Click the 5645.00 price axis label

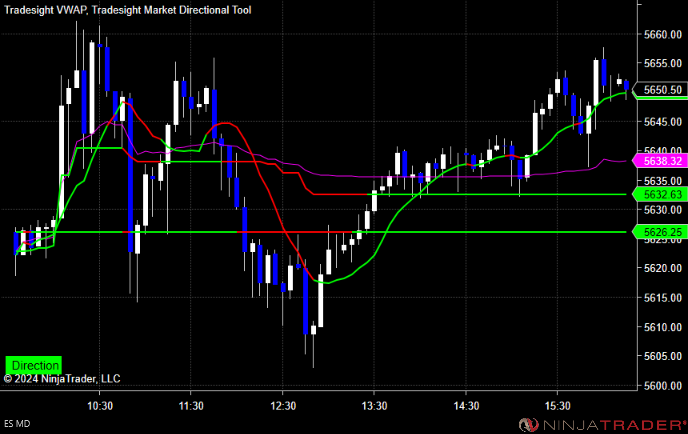tap(663, 122)
